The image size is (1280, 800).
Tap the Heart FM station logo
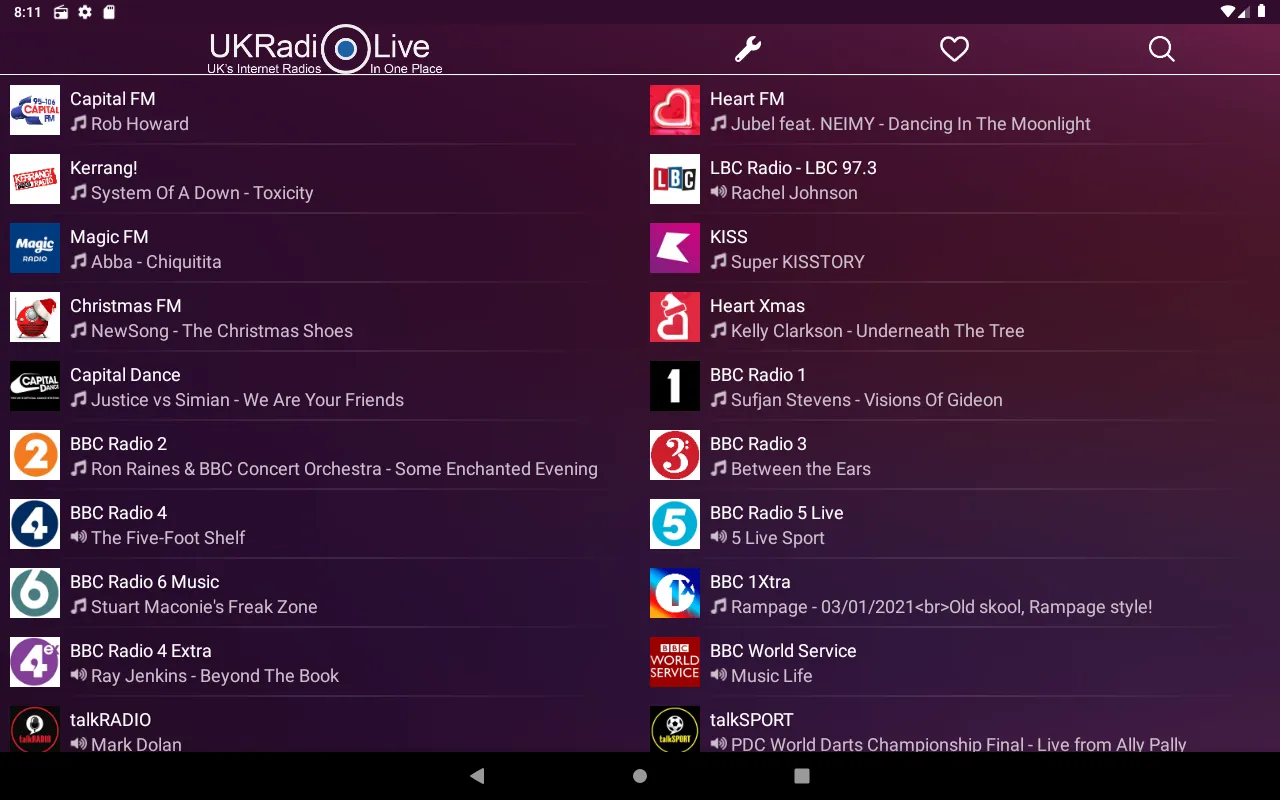pyautogui.click(x=675, y=110)
